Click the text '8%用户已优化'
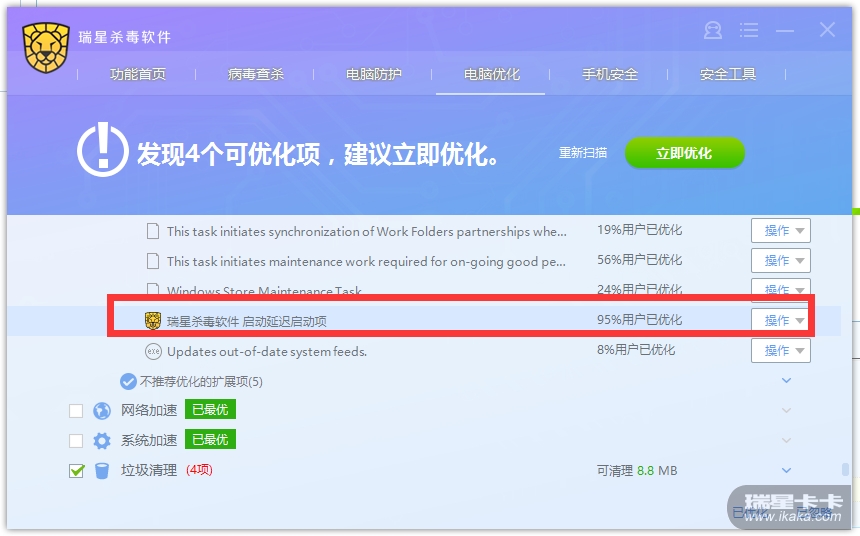Image resolution: width=860 pixels, height=536 pixels. [636, 350]
